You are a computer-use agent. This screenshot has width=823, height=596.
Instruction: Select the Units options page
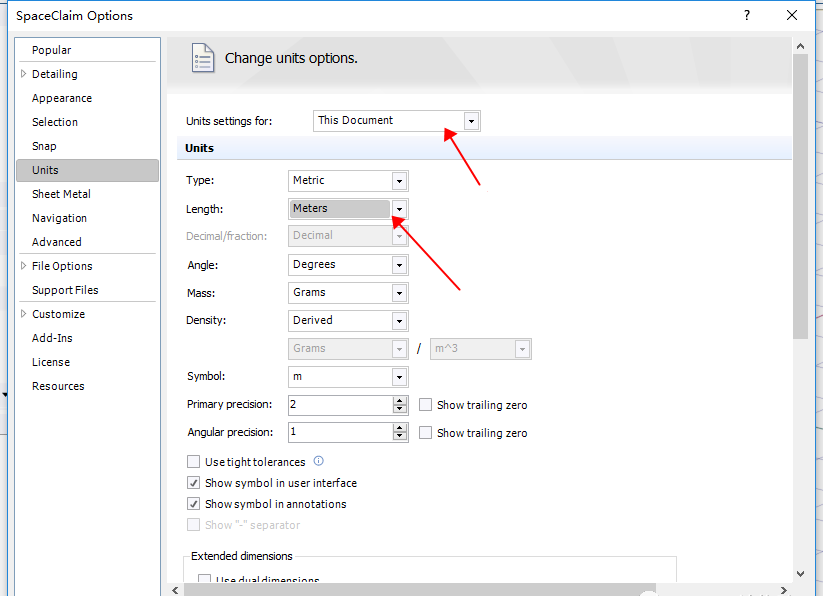click(x=88, y=170)
